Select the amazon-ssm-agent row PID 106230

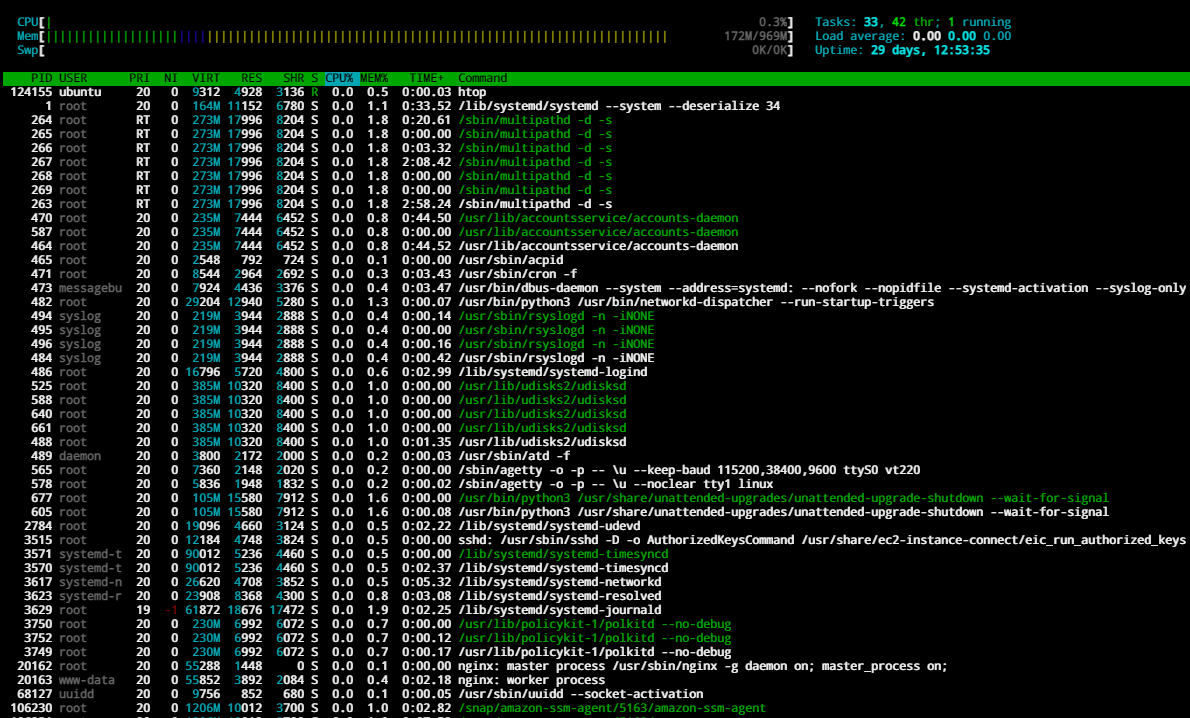click(595, 708)
